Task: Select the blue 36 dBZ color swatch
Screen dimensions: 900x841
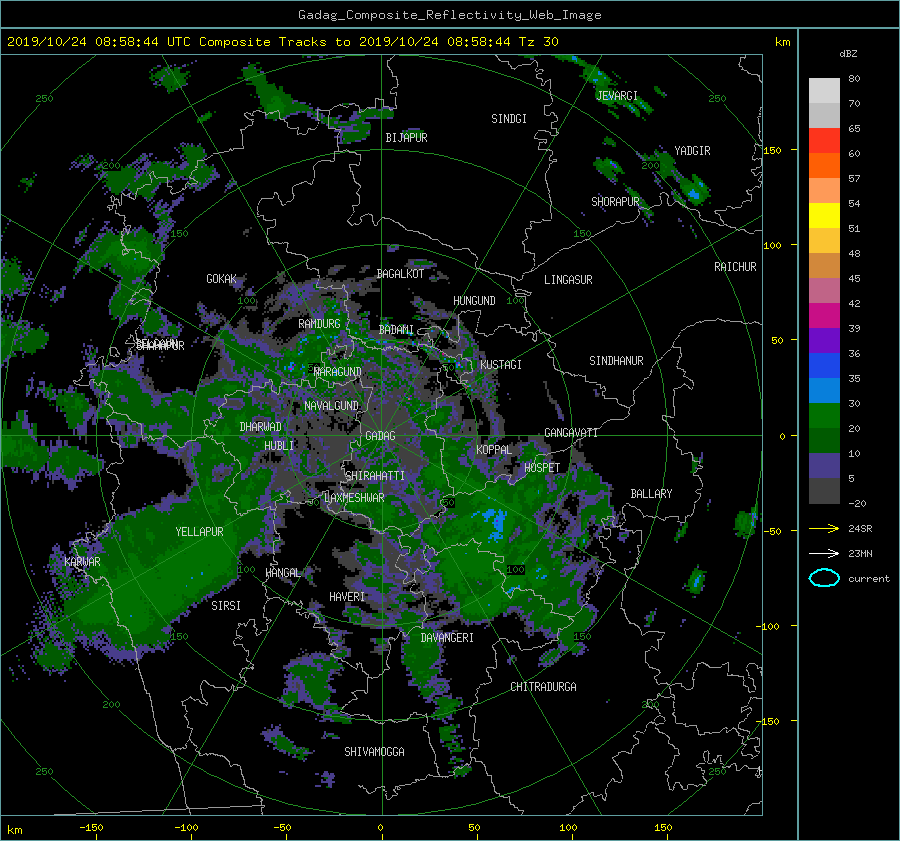Action: tap(824, 365)
